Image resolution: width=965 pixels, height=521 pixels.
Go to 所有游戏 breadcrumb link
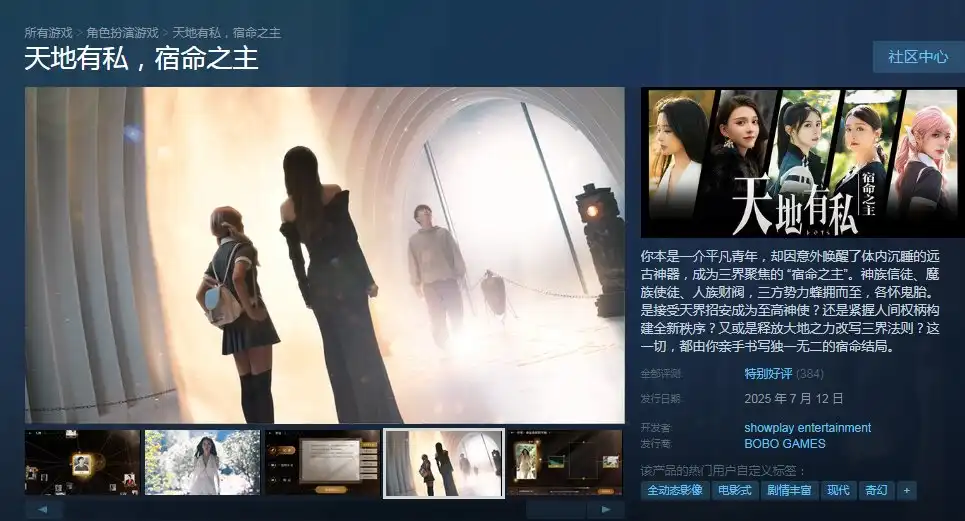coord(49,33)
